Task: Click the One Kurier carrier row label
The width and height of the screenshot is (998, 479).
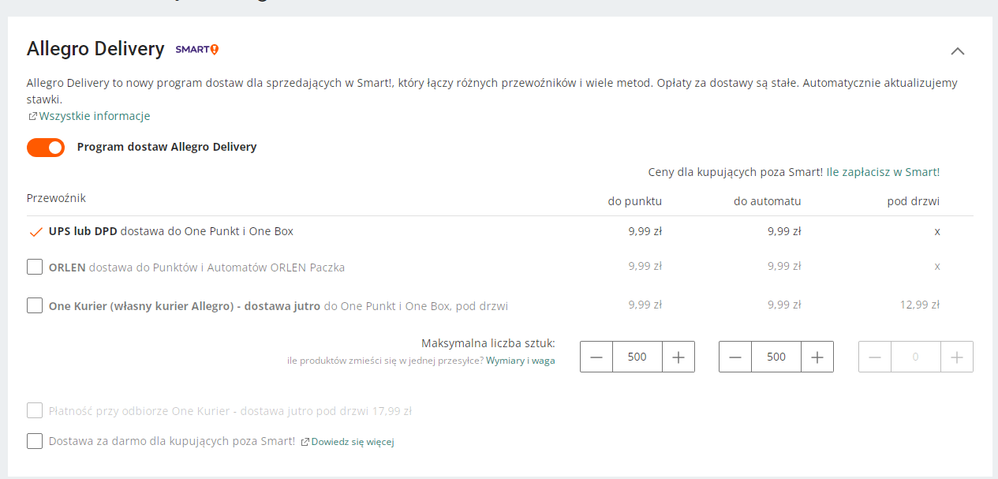Action: (278, 306)
